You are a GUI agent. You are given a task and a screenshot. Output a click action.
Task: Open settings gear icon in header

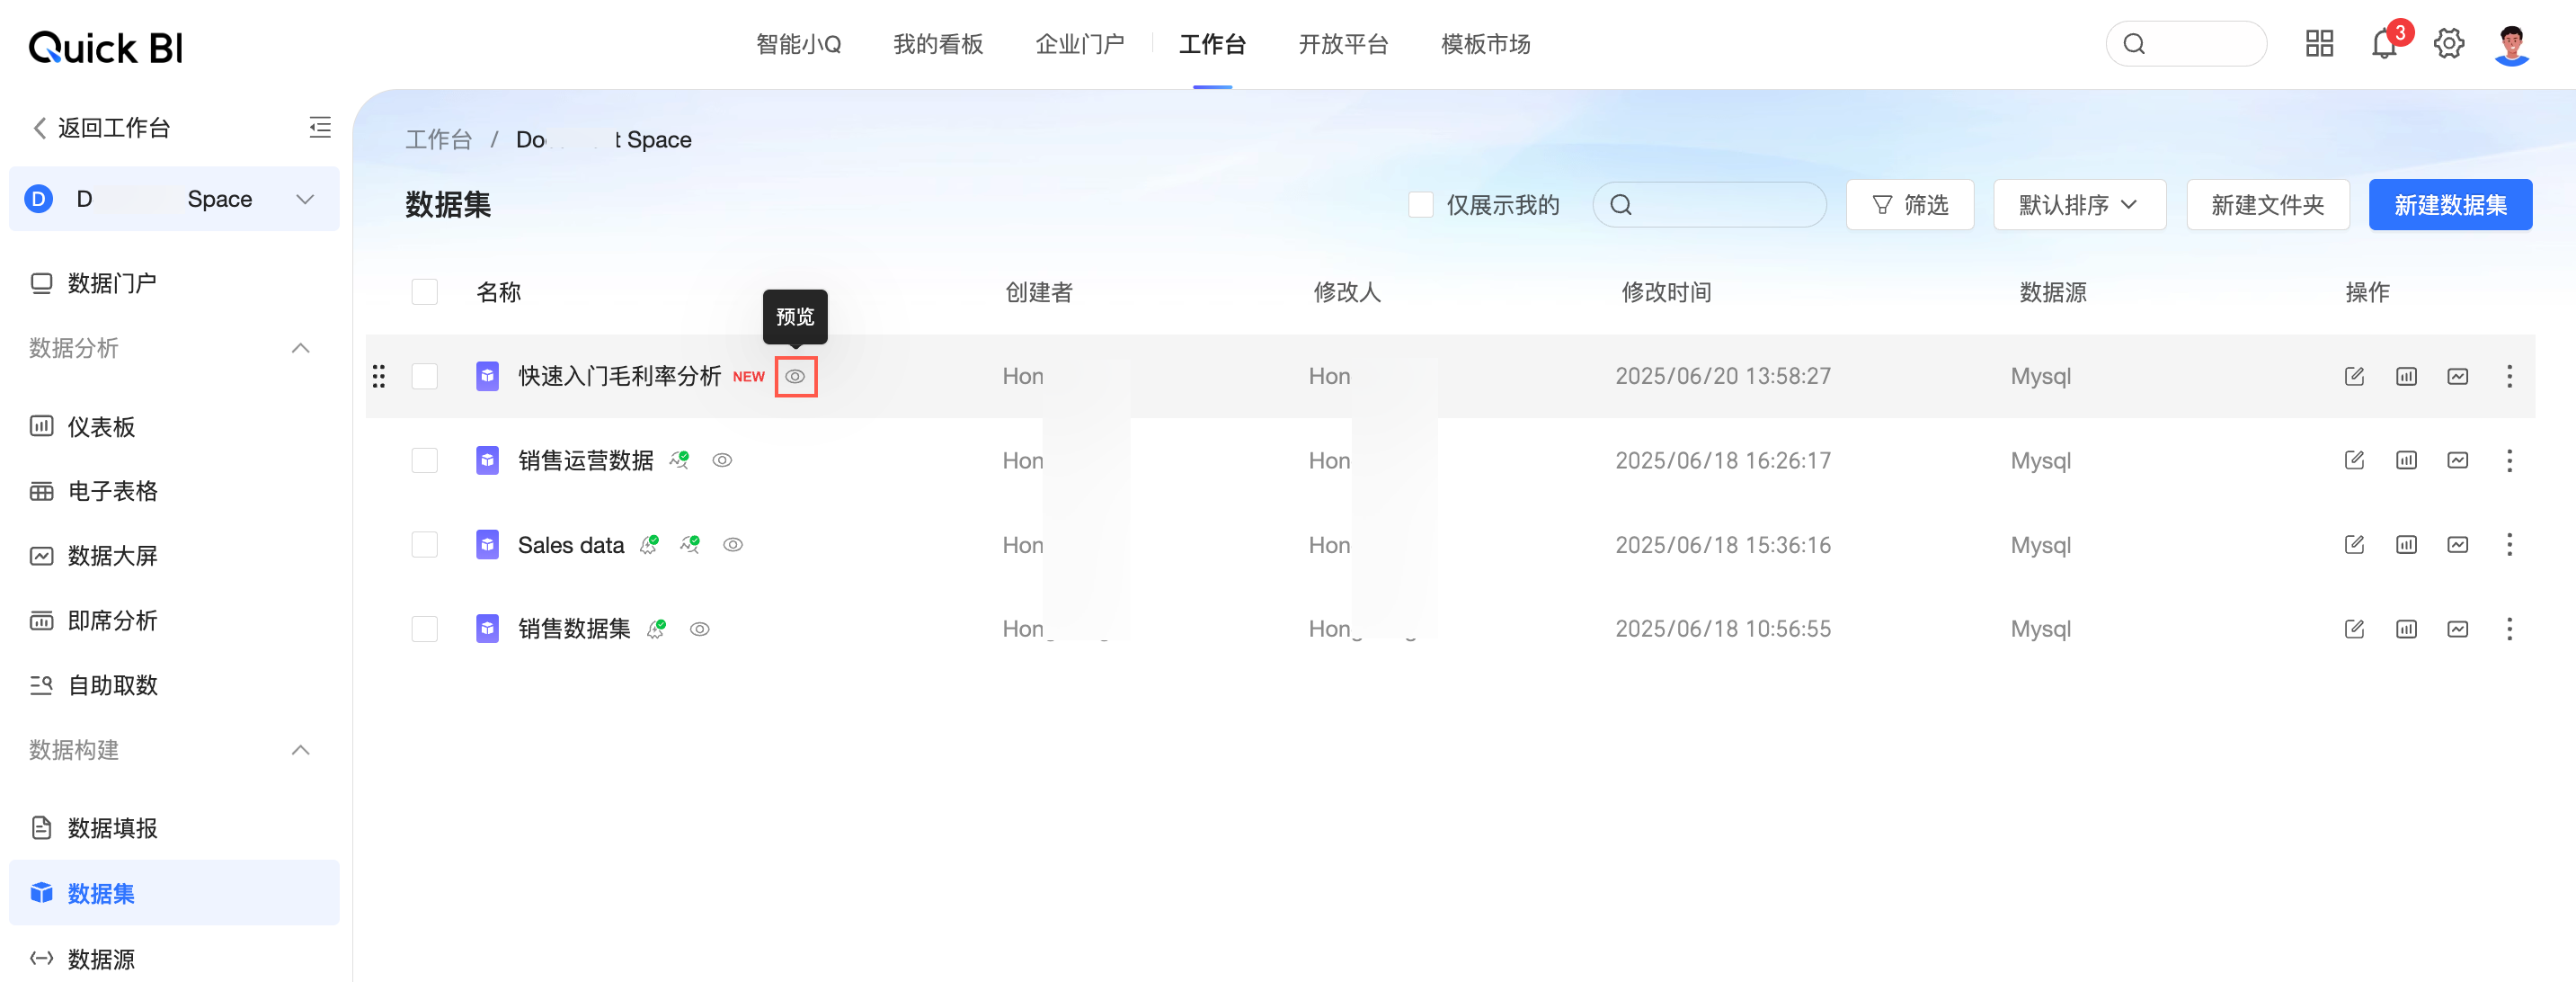pyautogui.click(x=2448, y=44)
